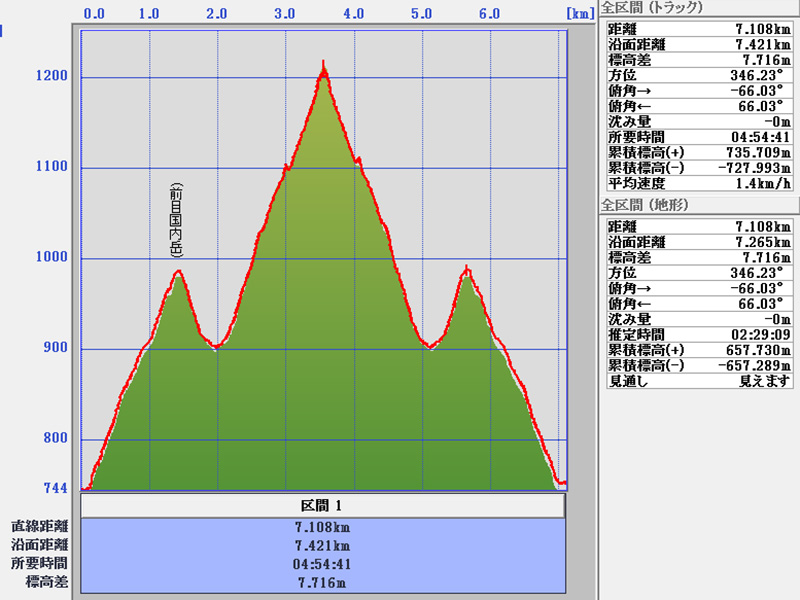Click the 区間 1 section header
The width and height of the screenshot is (800, 600).
point(323,506)
